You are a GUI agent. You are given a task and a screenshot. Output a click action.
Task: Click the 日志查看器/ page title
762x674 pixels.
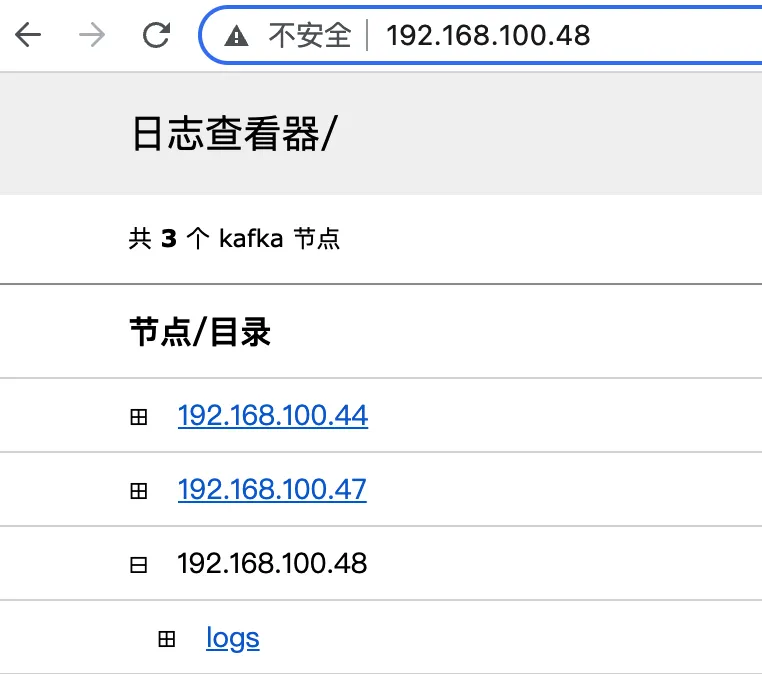(235, 134)
